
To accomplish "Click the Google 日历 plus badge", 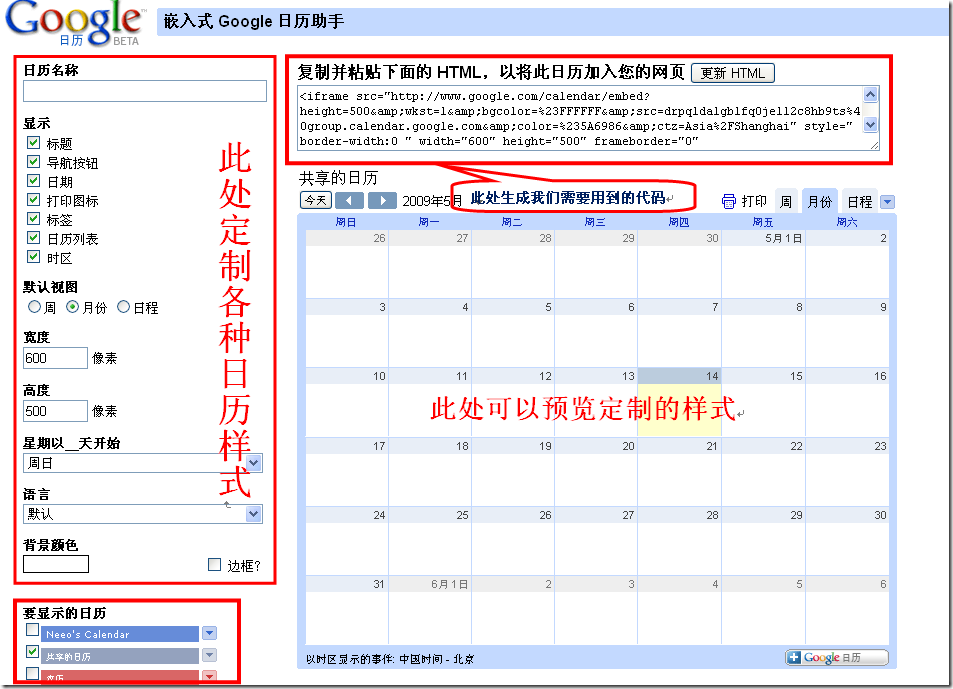I will click(837, 657).
